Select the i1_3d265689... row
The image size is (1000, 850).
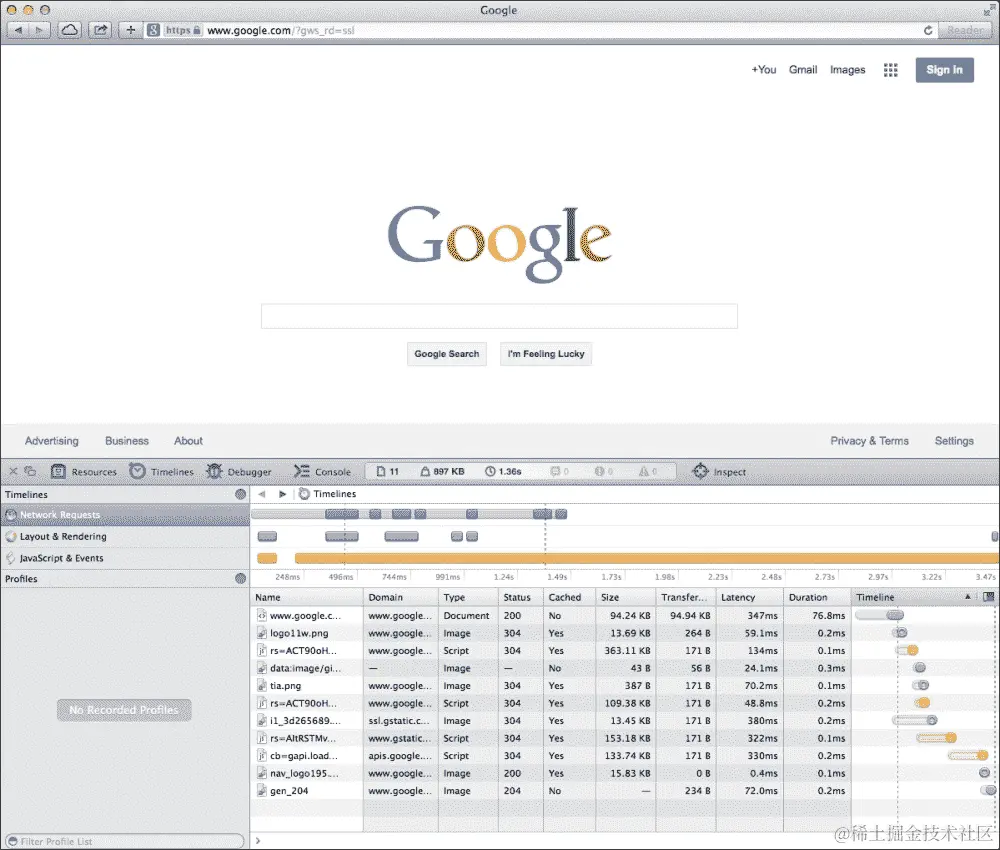[625, 721]
